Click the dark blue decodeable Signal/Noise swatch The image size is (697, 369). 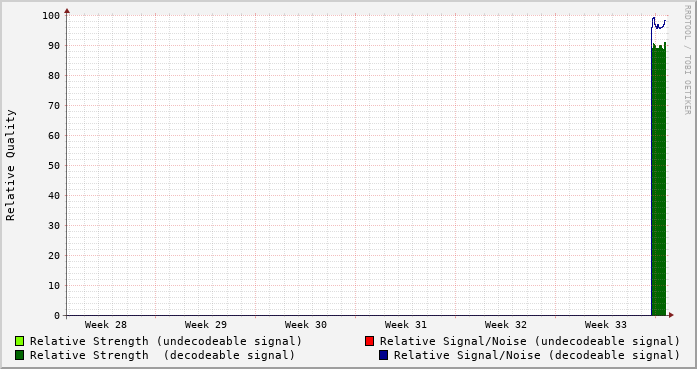click(x=383, y=355)
